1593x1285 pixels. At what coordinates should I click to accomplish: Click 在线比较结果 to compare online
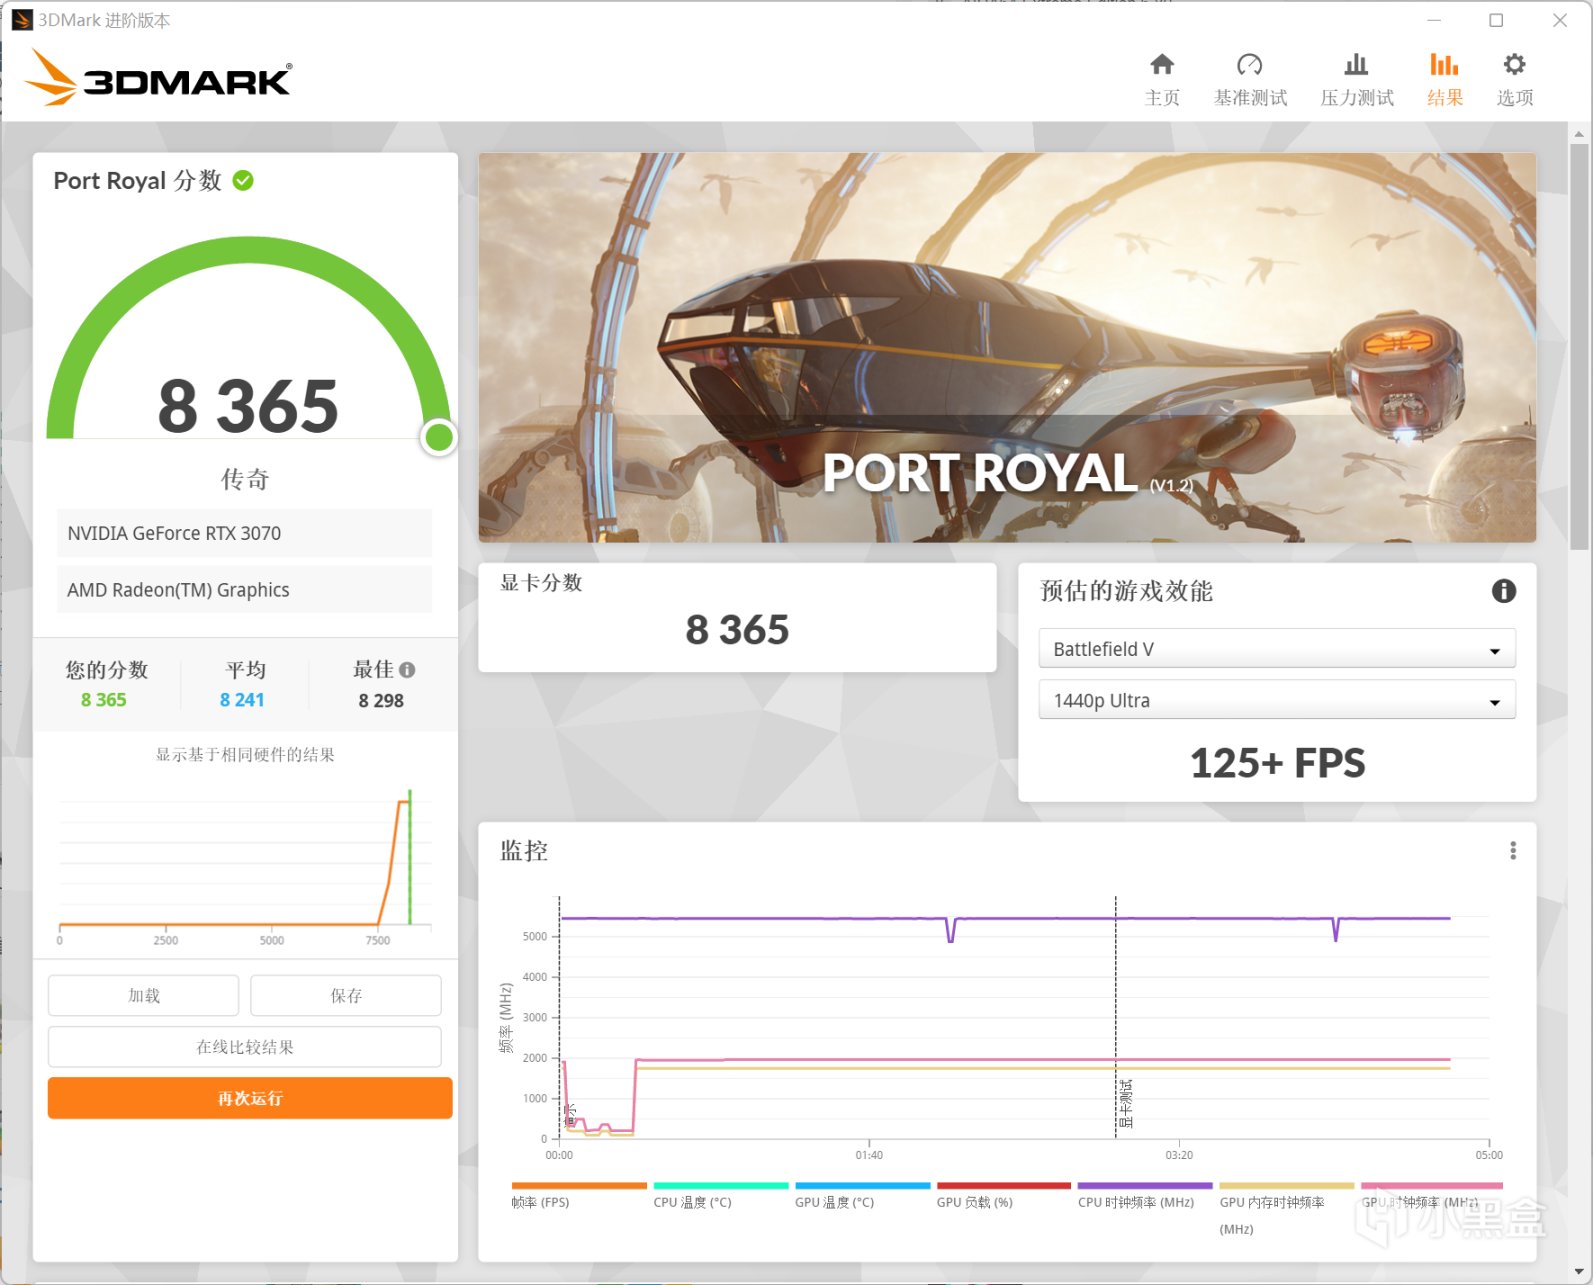coord(245,1047)
